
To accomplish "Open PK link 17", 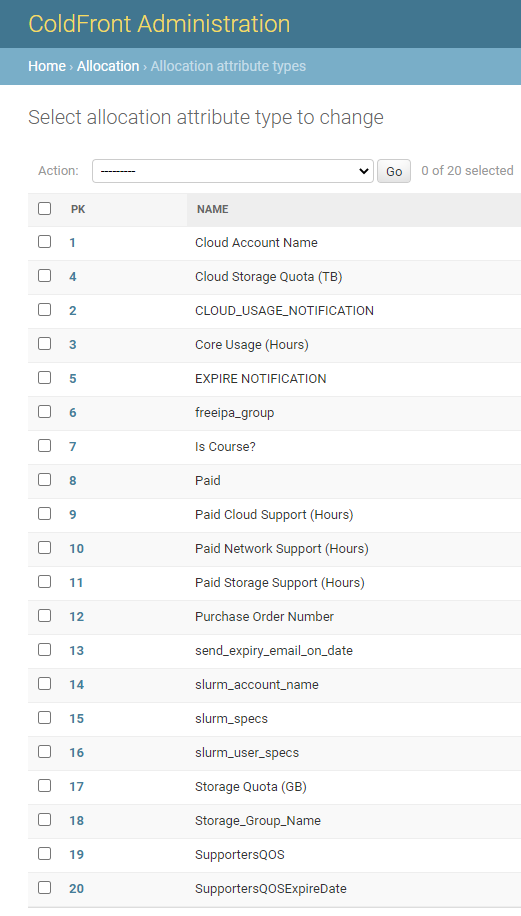I will [x=77, y=786].
